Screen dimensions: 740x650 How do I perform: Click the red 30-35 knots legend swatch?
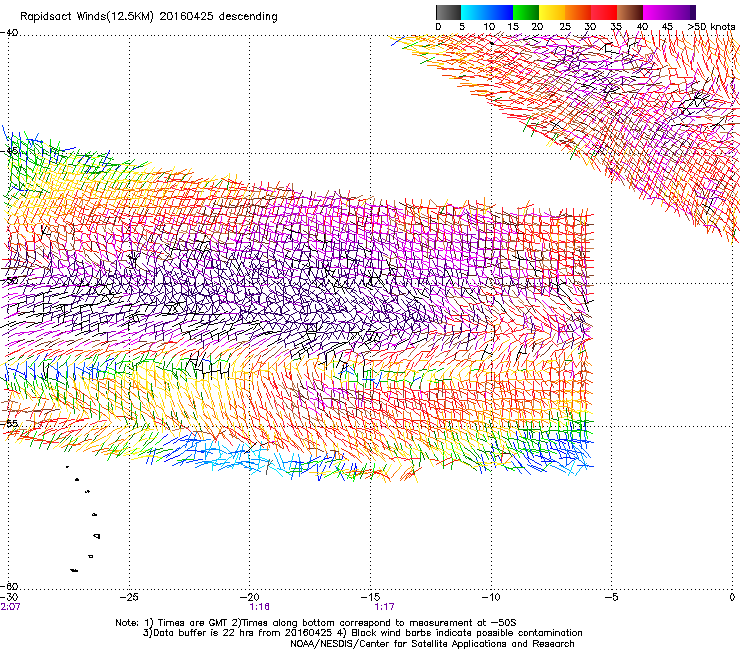click(x=604, y=12)
